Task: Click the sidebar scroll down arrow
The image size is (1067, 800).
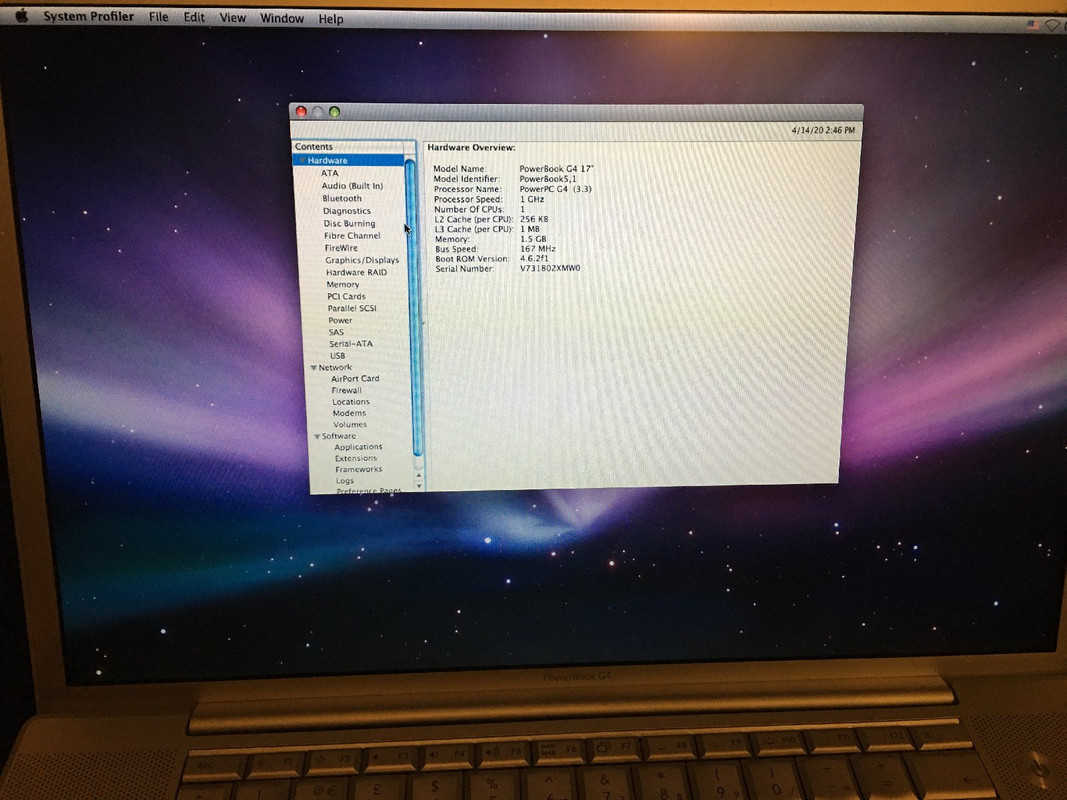Action: tap(418, 486)
